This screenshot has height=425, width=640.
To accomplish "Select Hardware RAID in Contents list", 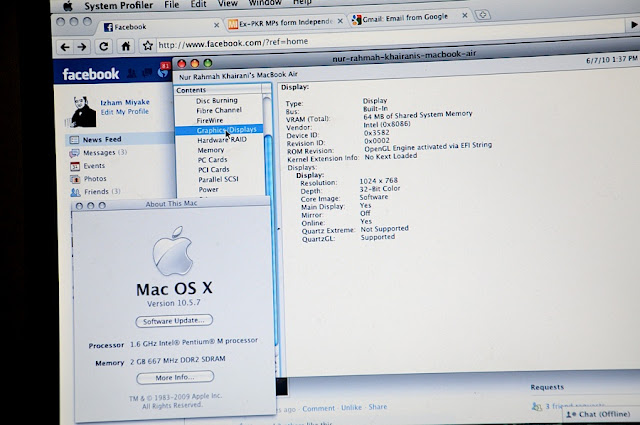I will (x=222, y=140).
